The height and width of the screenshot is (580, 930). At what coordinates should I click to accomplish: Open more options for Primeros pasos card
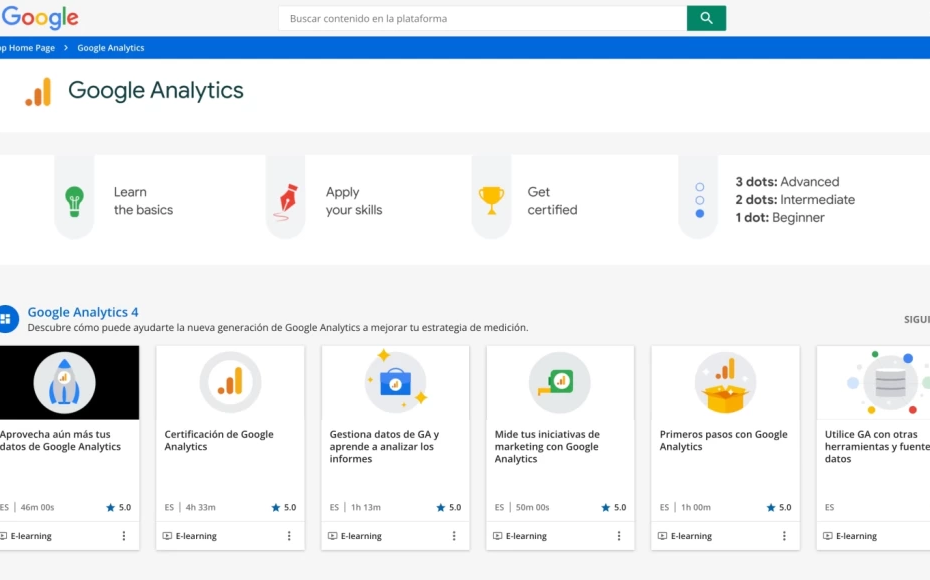(784, 536)
